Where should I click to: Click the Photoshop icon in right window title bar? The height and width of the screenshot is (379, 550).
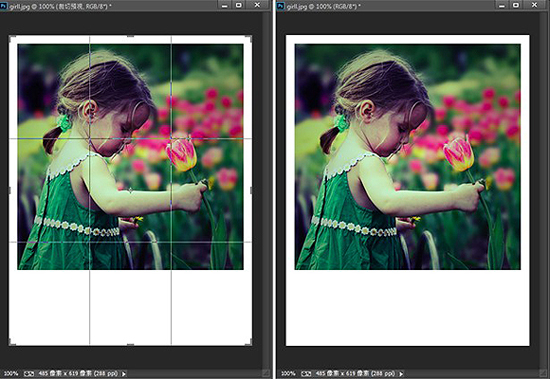[x=281, y=6]
